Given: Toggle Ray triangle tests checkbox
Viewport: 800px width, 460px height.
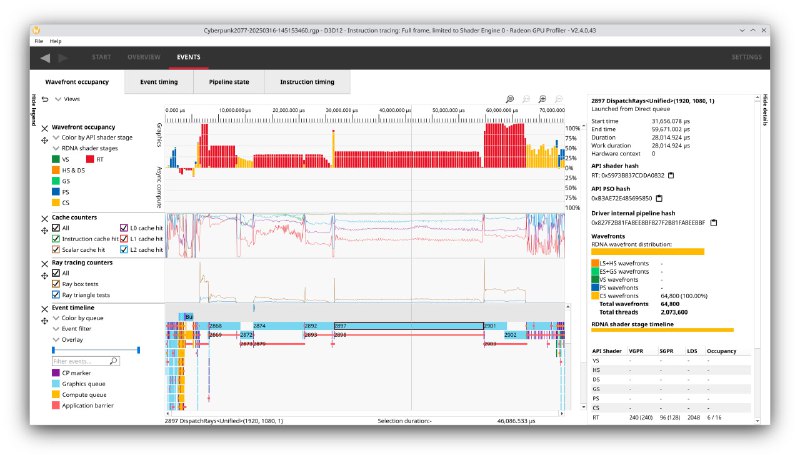Looking at the screenshot, I should point(56,295).
